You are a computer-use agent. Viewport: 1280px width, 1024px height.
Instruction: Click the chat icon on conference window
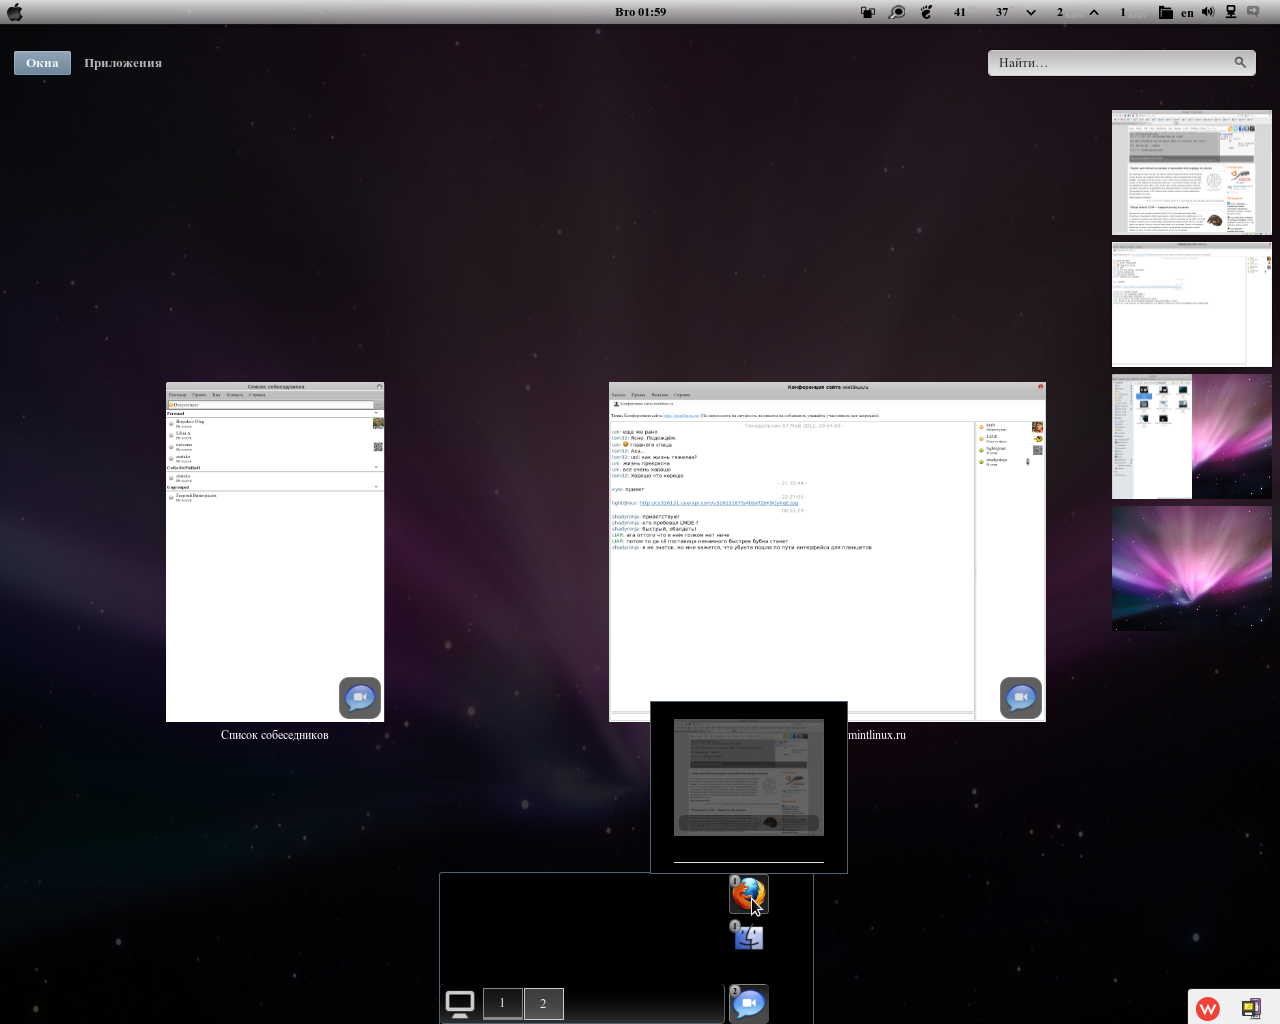tap(1021, 698)
